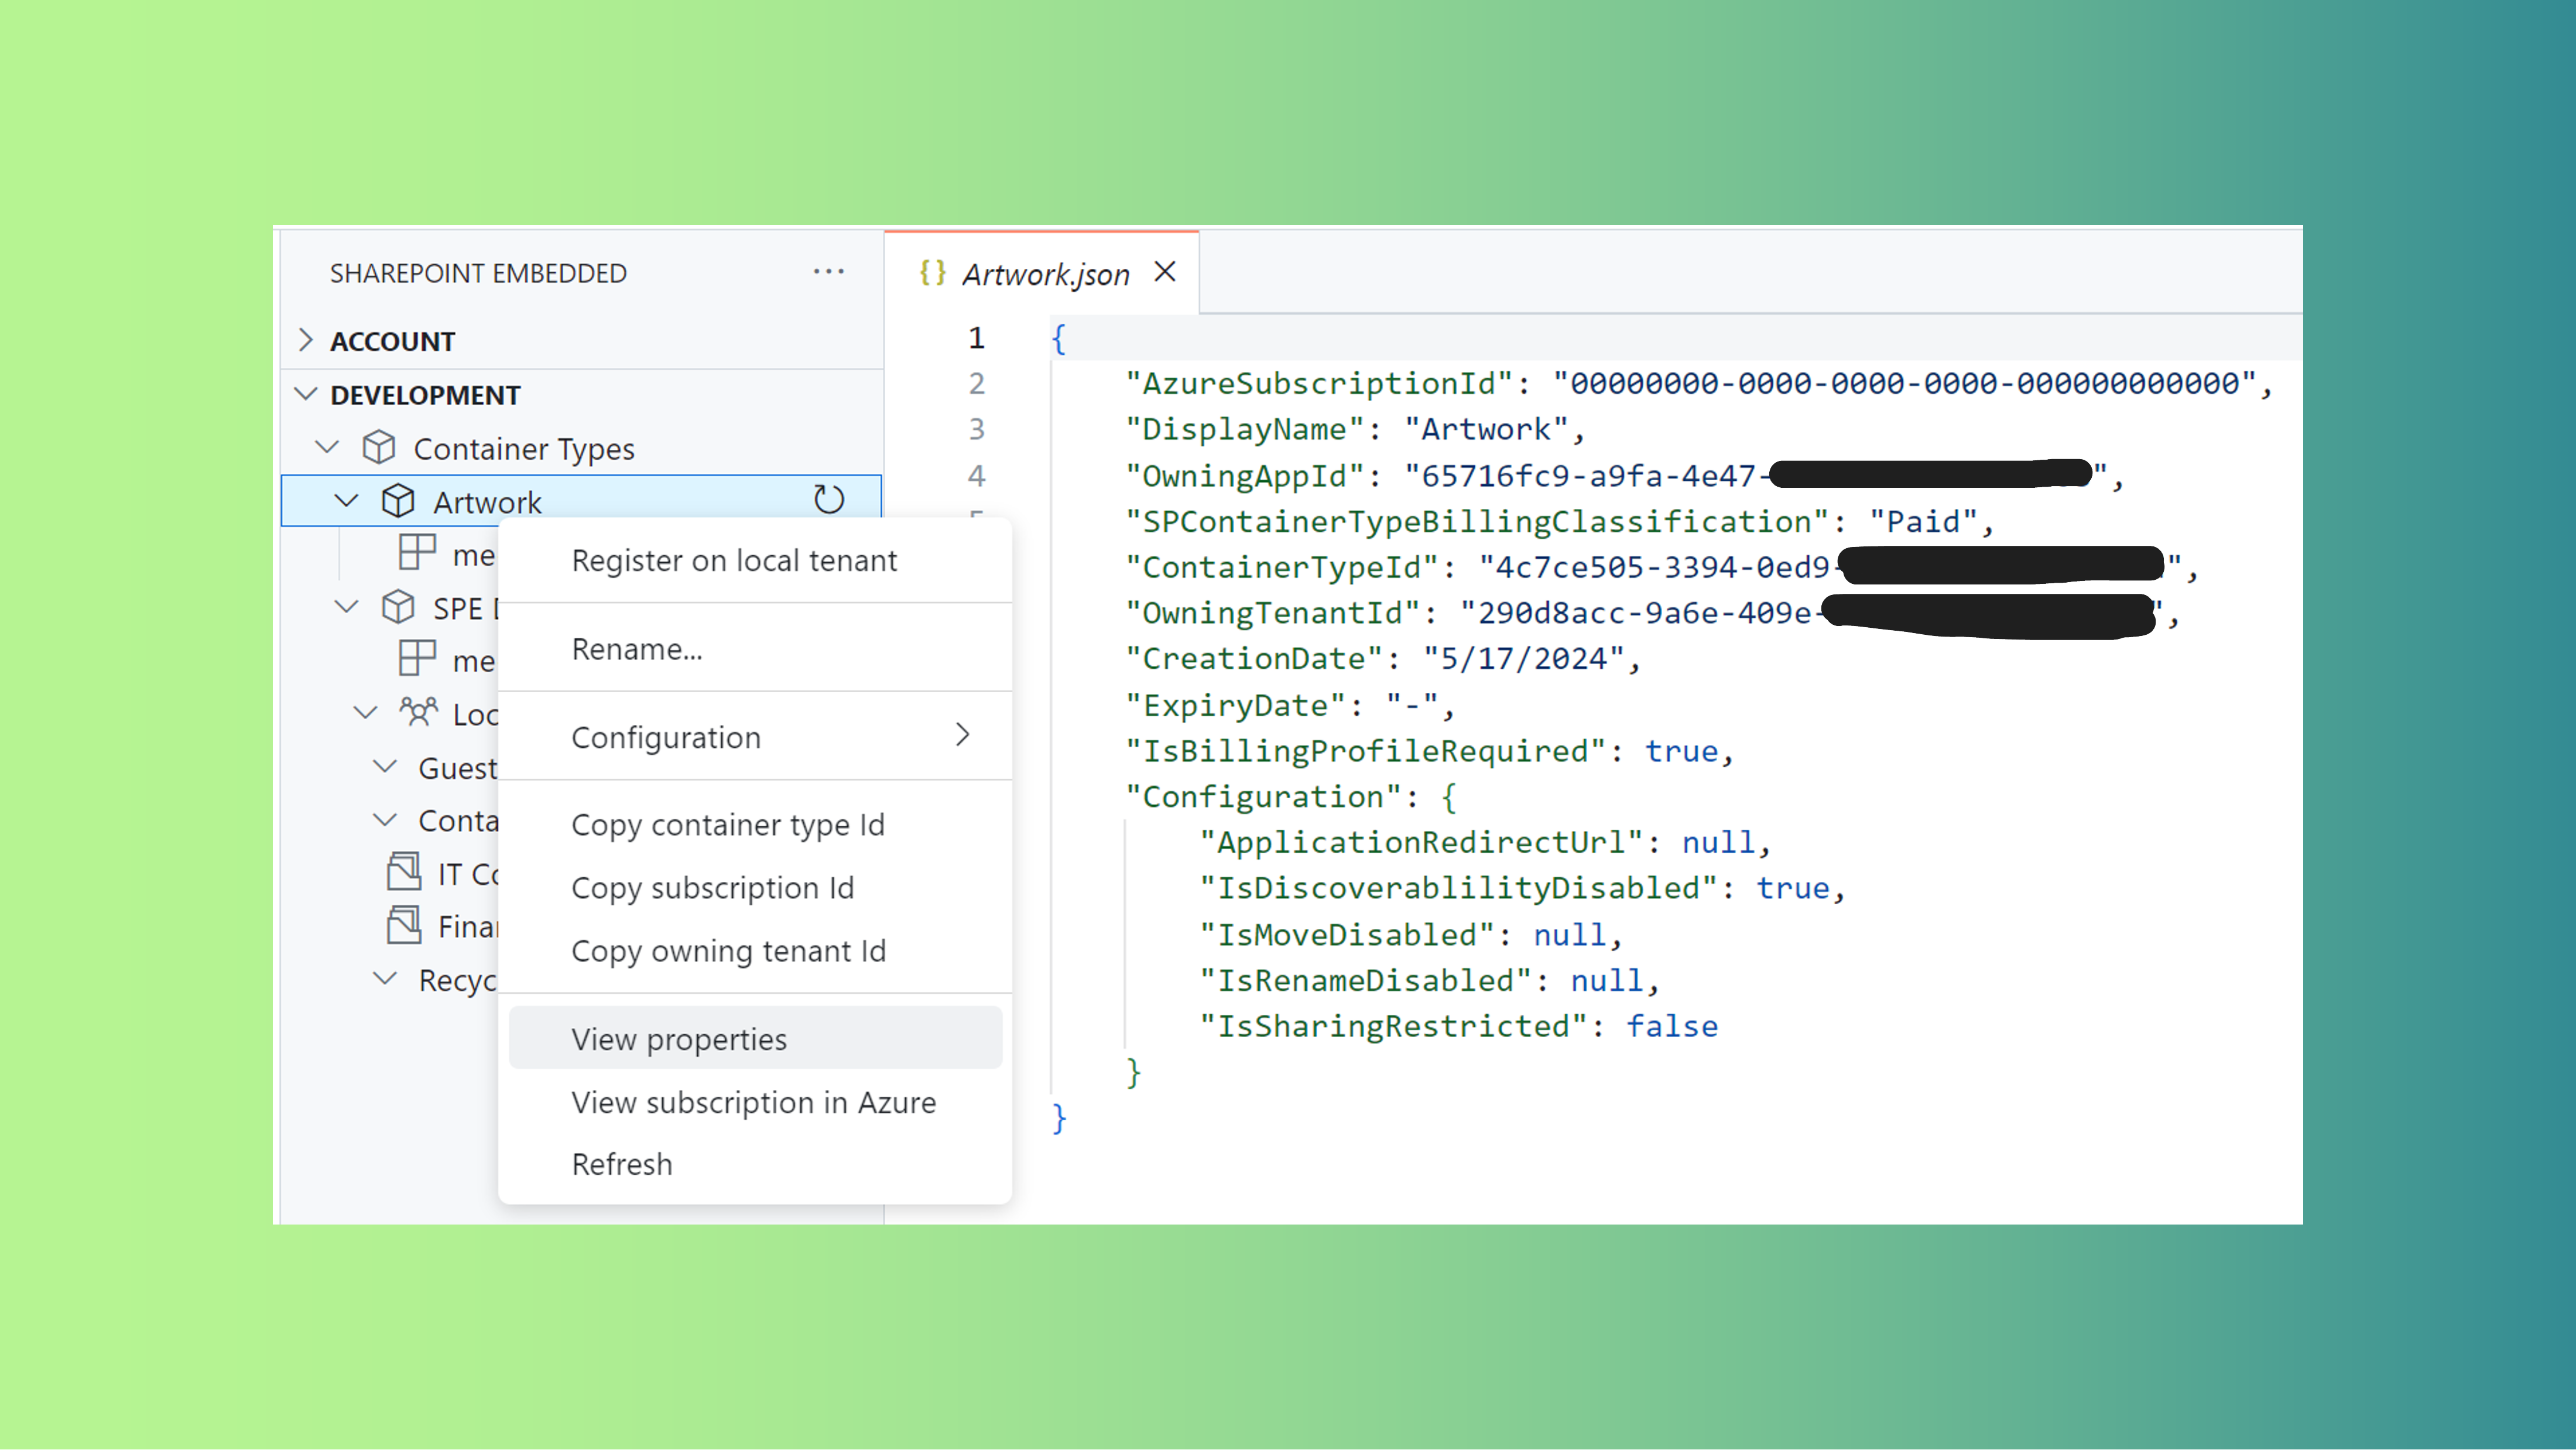
Task: Click the refresh icon next to Artwork
Action: click(828, 500)
